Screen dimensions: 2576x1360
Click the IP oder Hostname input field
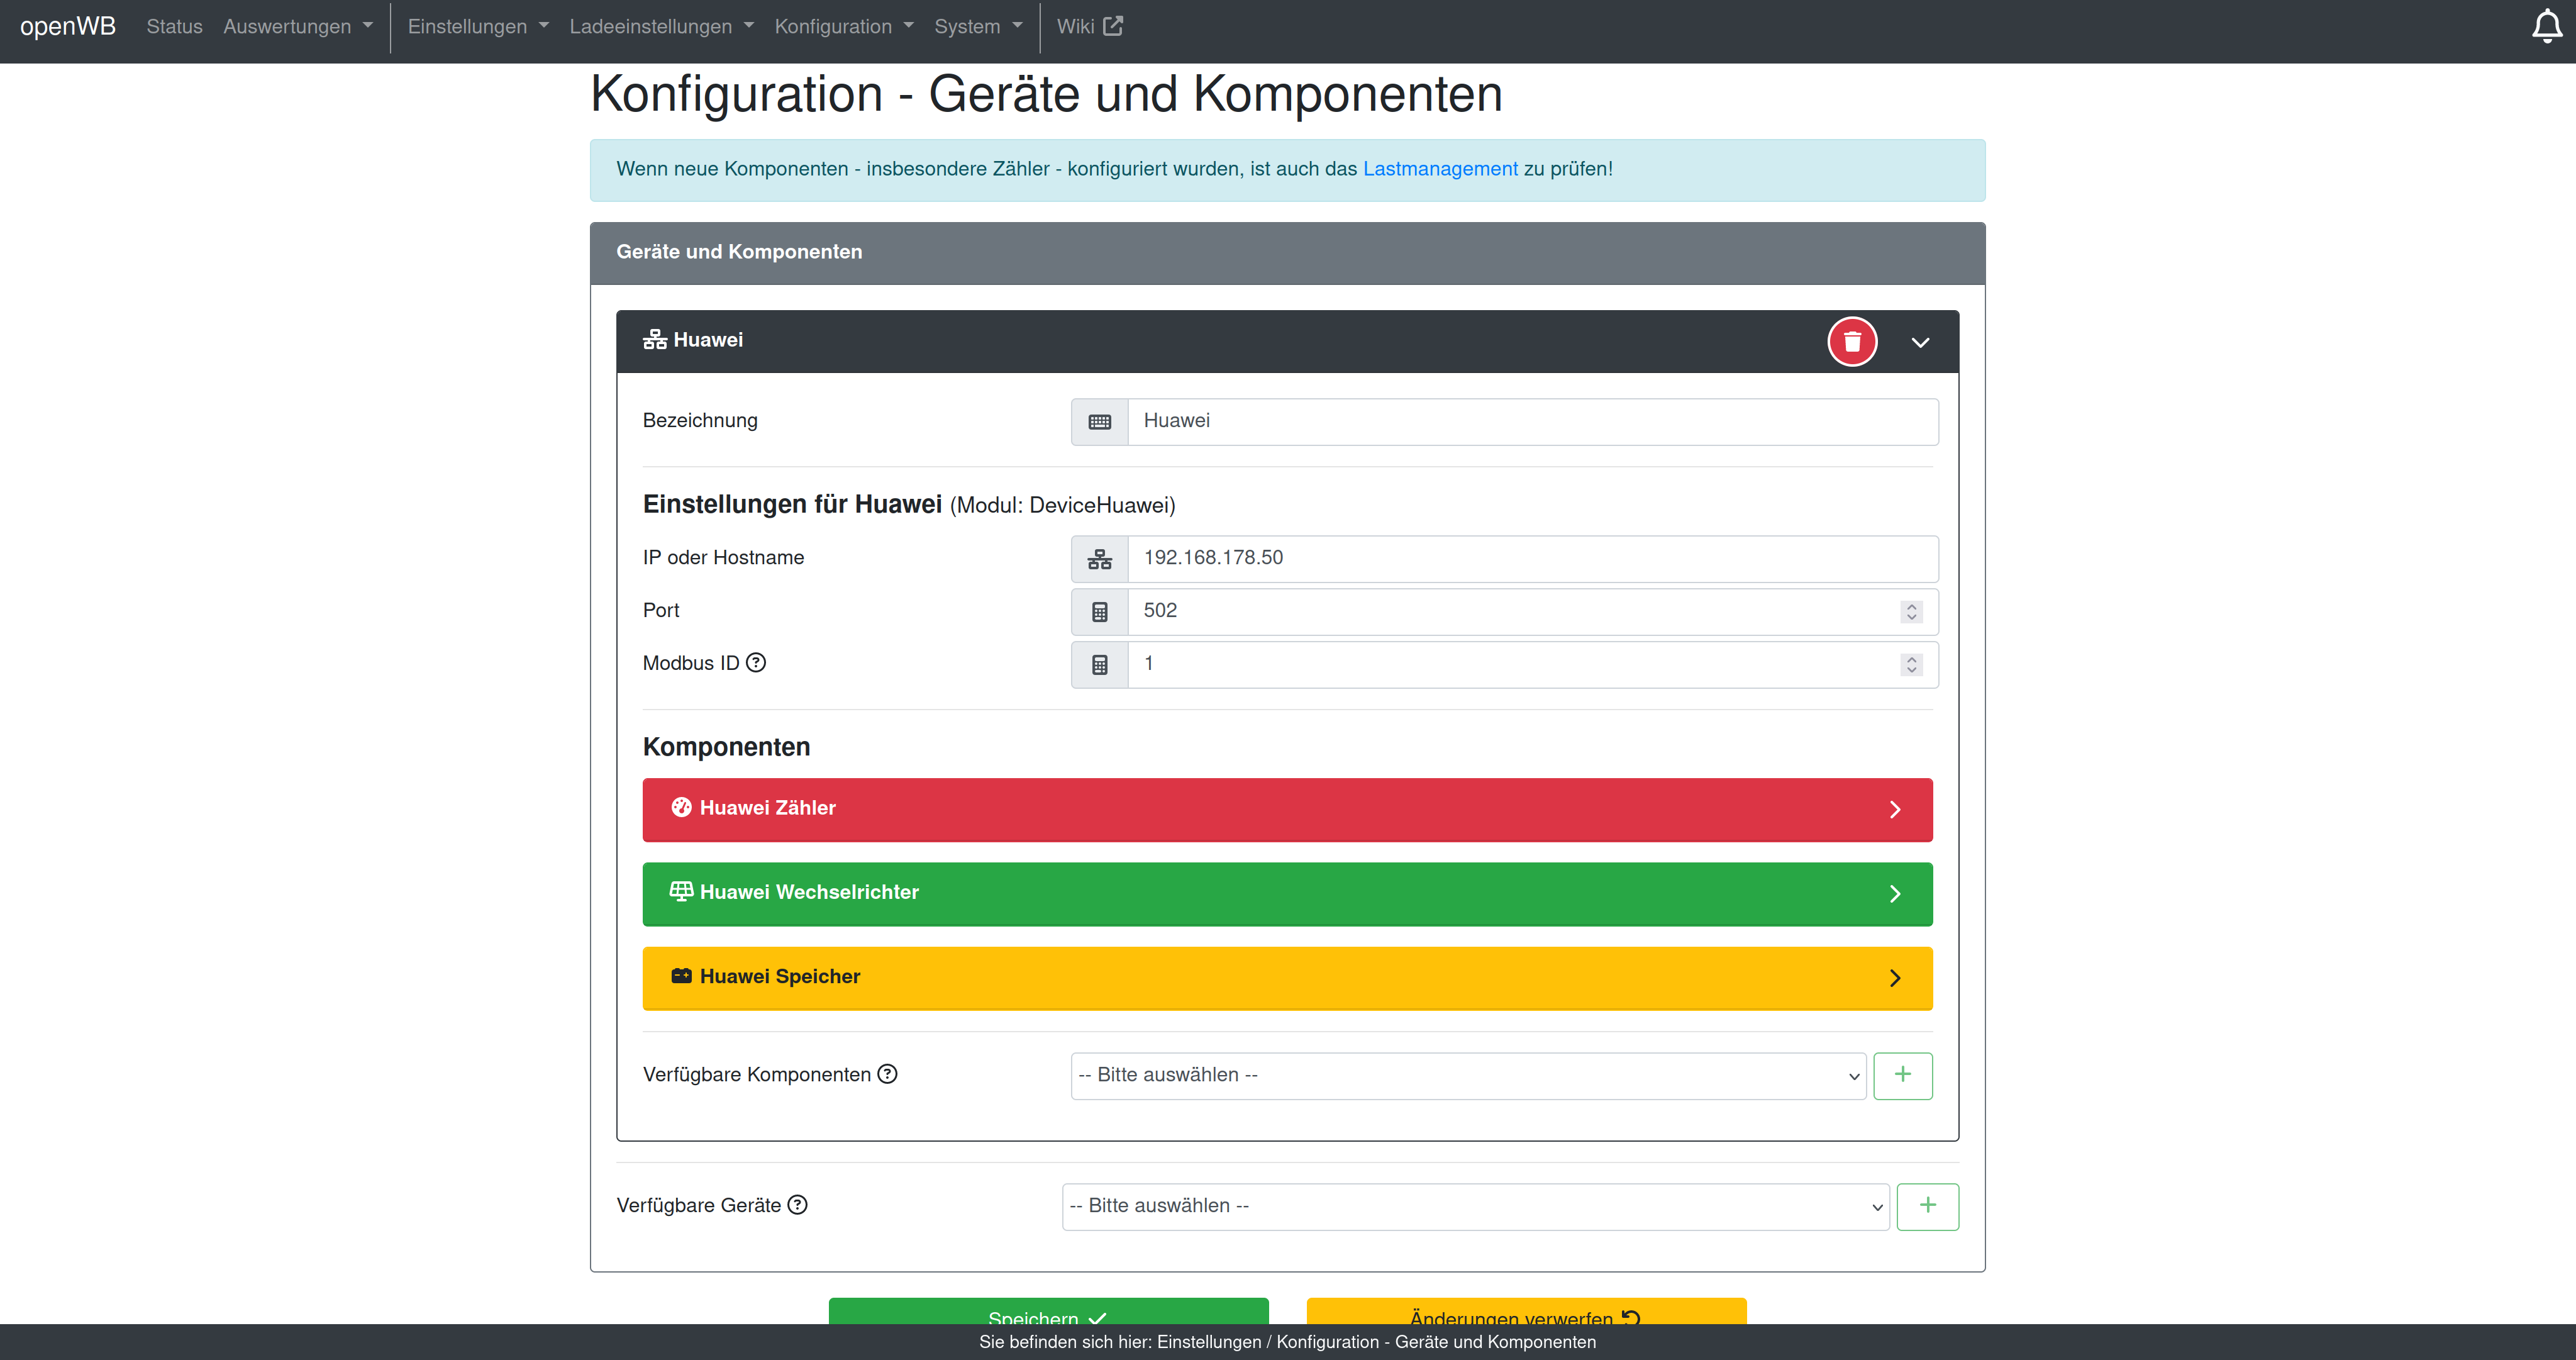tap(1531, 558)
